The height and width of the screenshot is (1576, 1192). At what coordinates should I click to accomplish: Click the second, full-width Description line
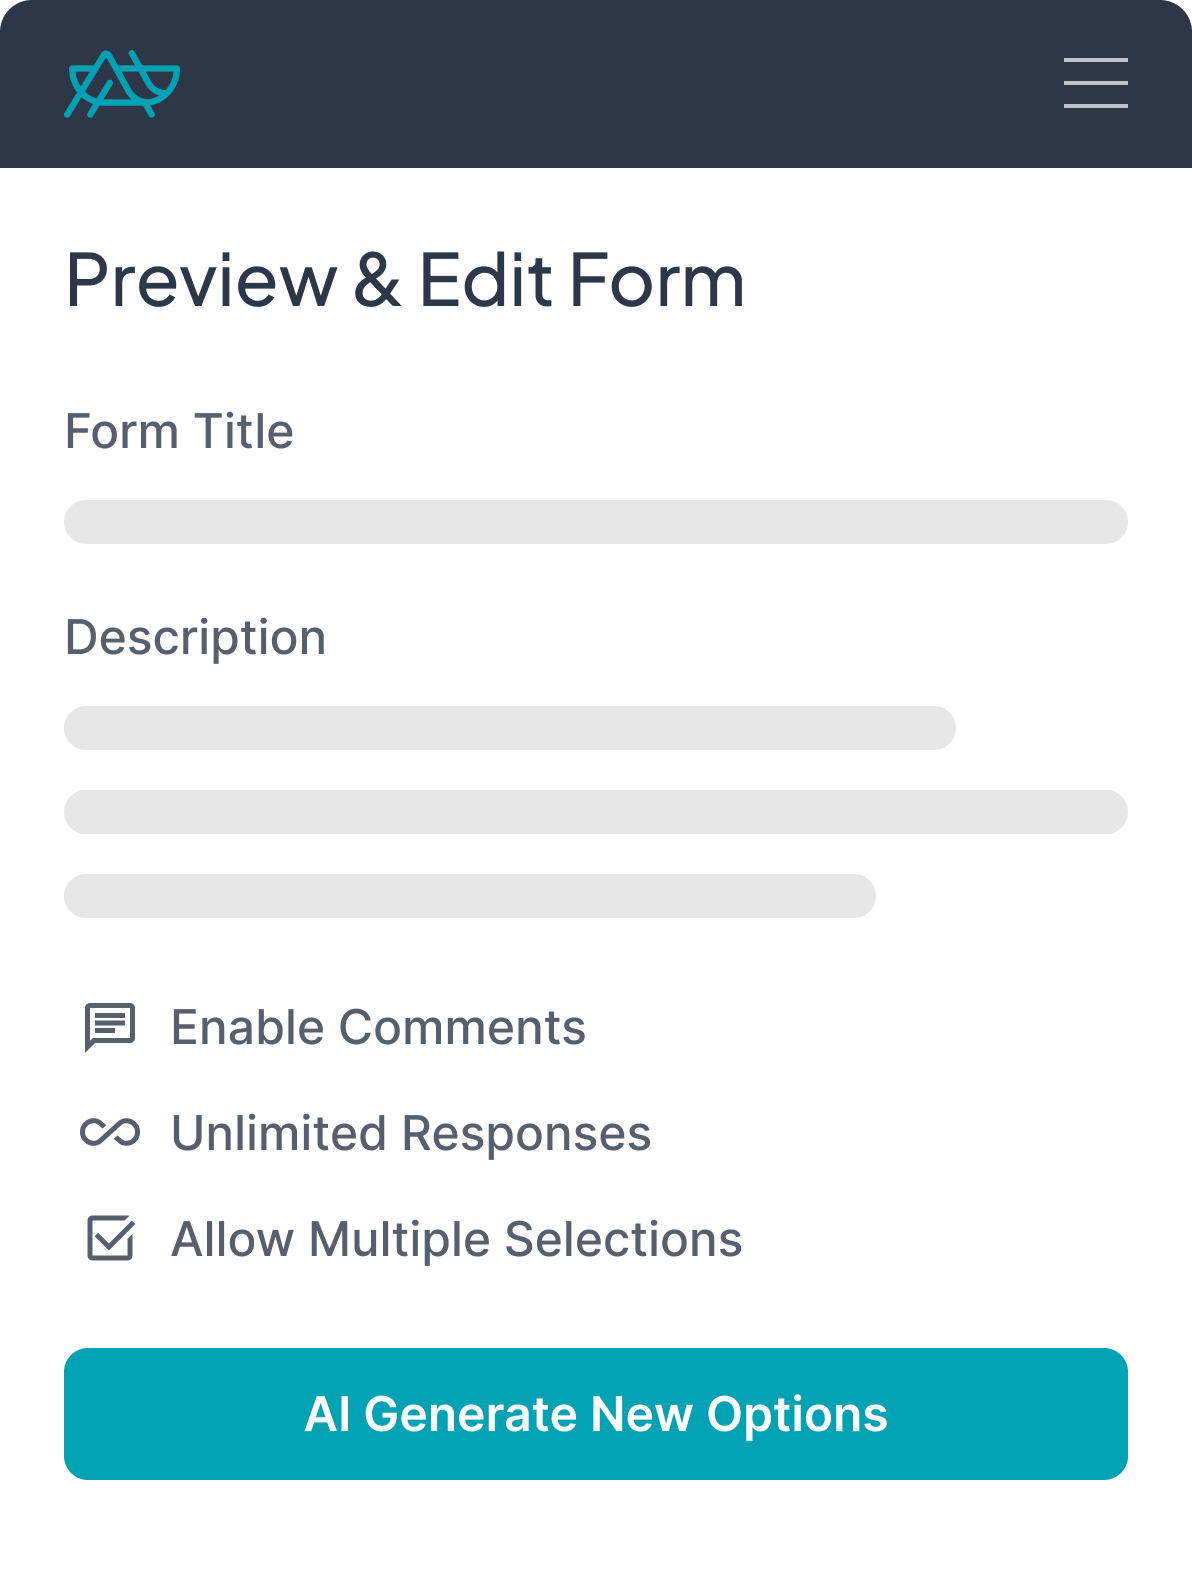pyautogui.click(x=596, y=812)
